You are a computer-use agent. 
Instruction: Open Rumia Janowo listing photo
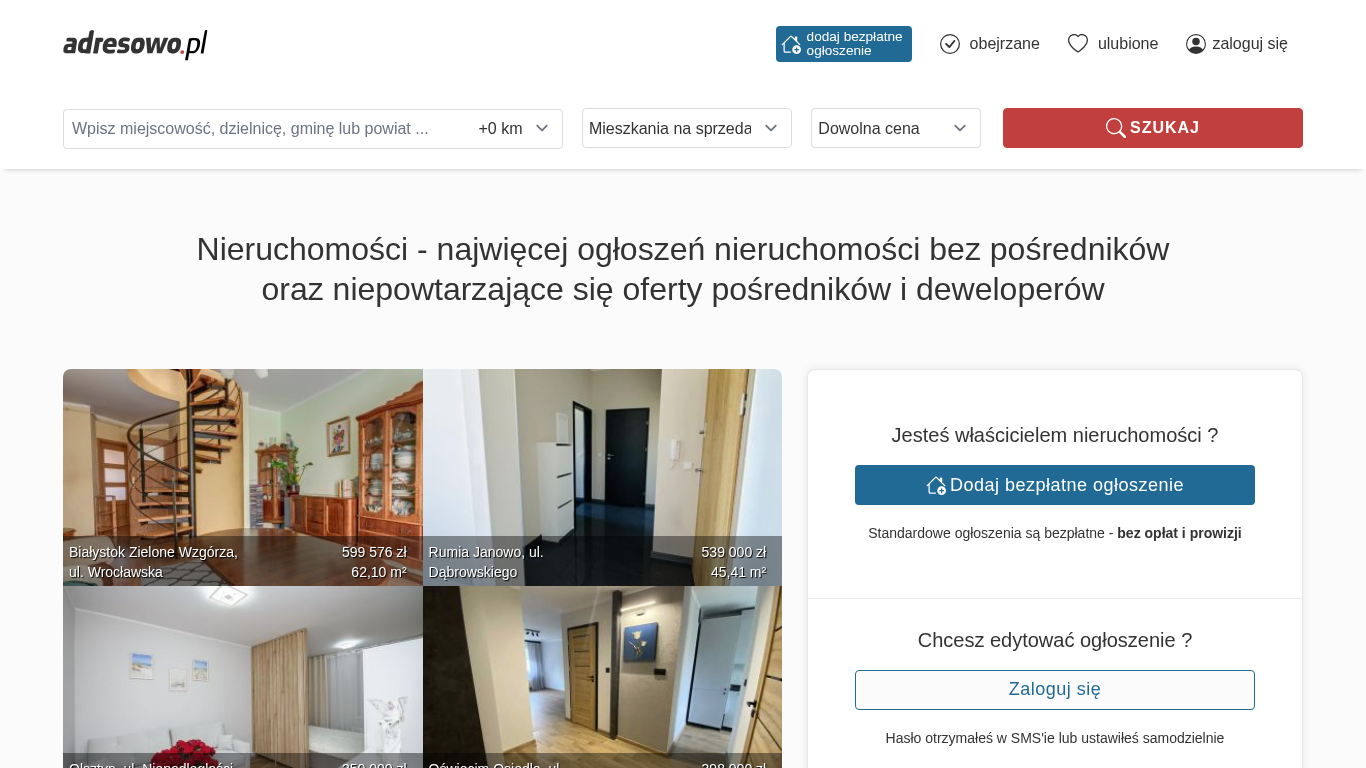pos(602,477)
